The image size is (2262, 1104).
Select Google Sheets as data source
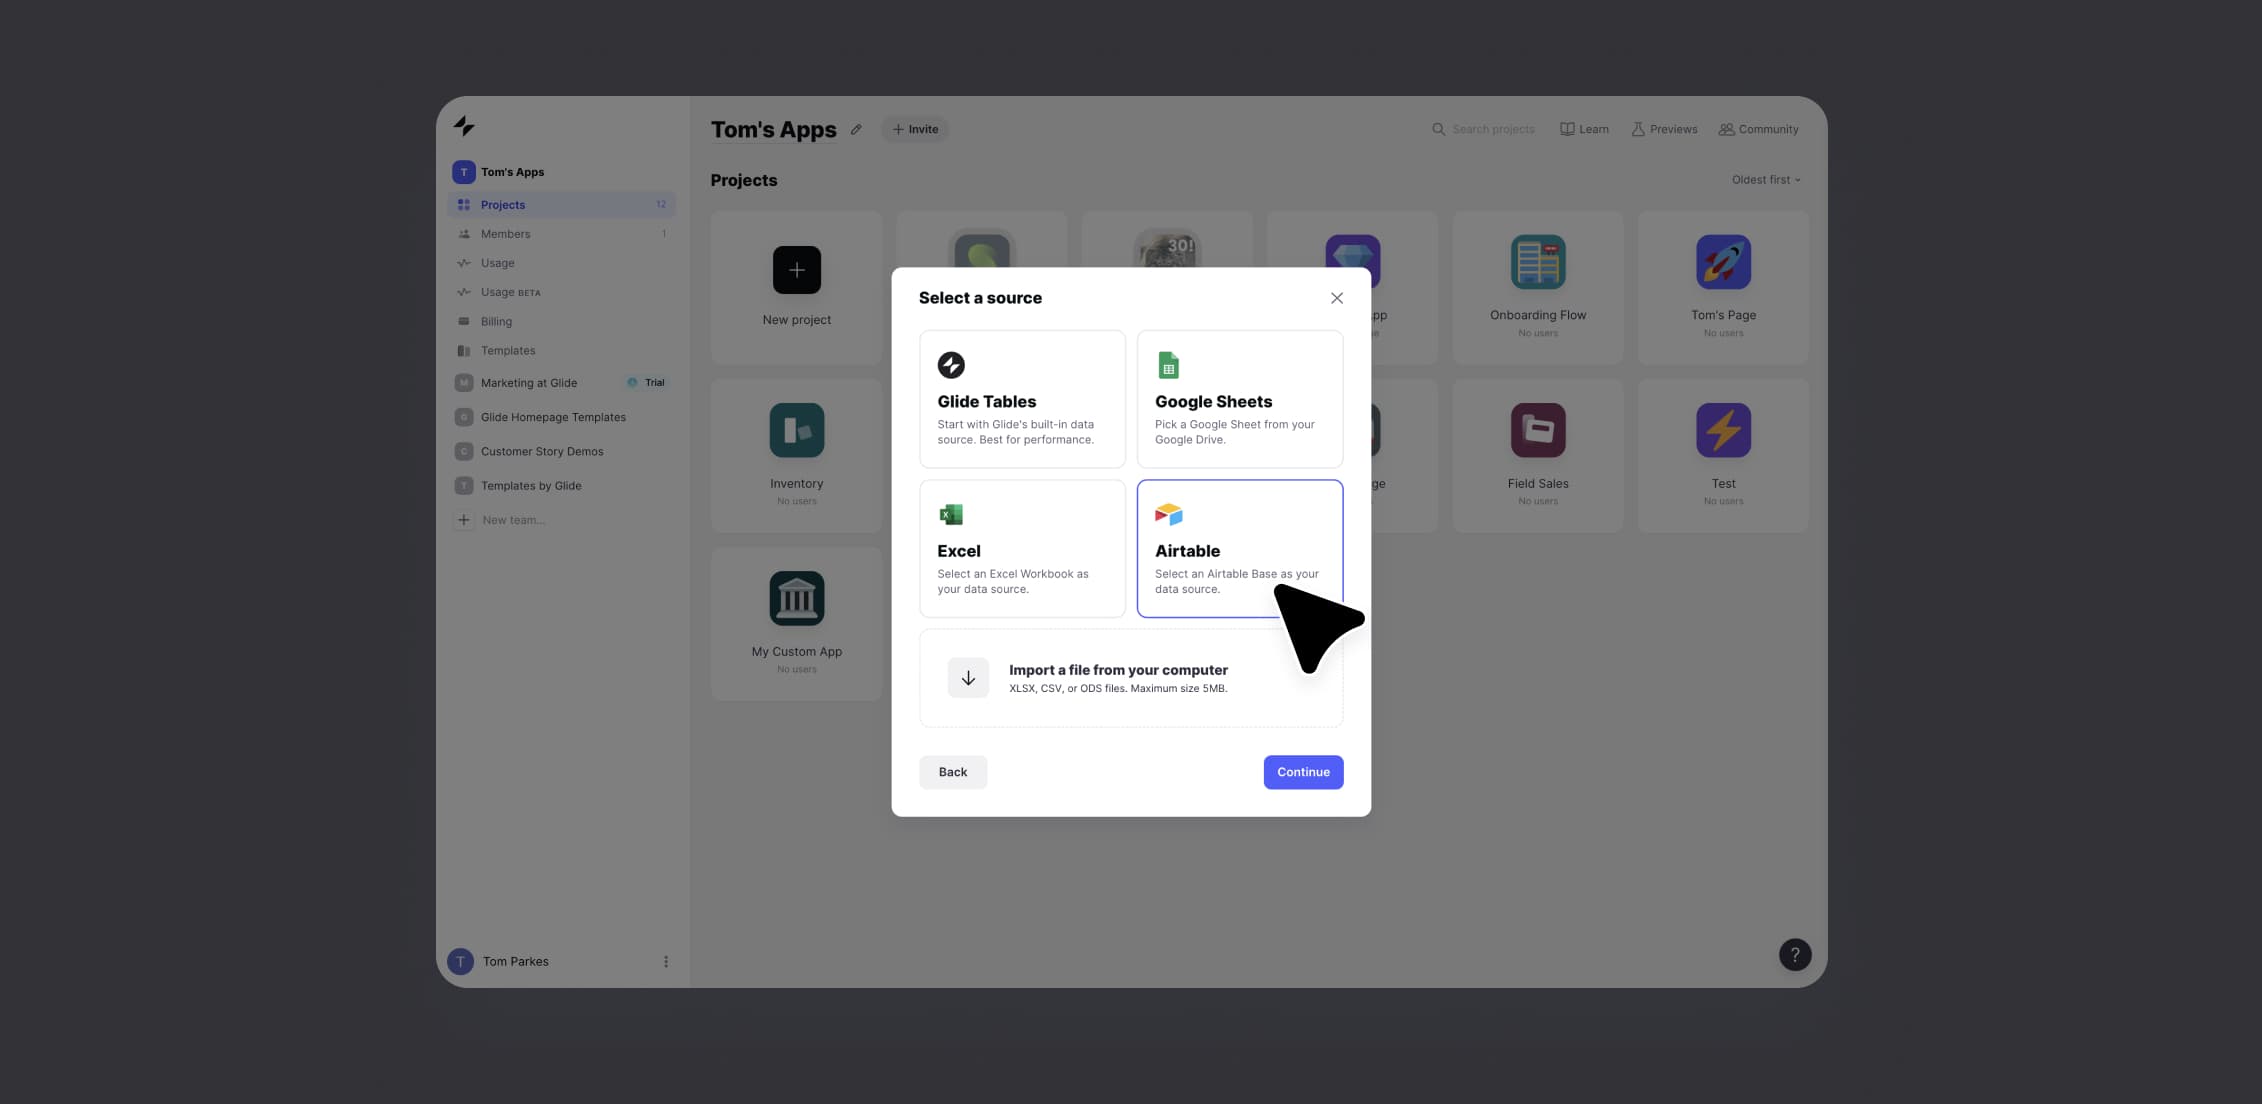click(1239, 398)
